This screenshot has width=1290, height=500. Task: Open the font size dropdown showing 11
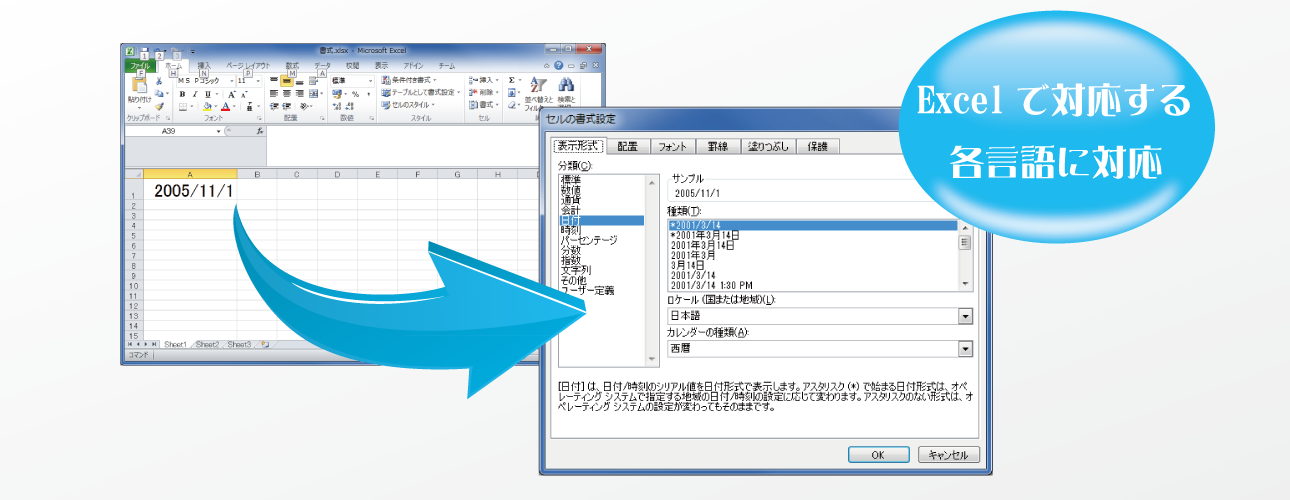pyautogui.click(x=258, y=81)
